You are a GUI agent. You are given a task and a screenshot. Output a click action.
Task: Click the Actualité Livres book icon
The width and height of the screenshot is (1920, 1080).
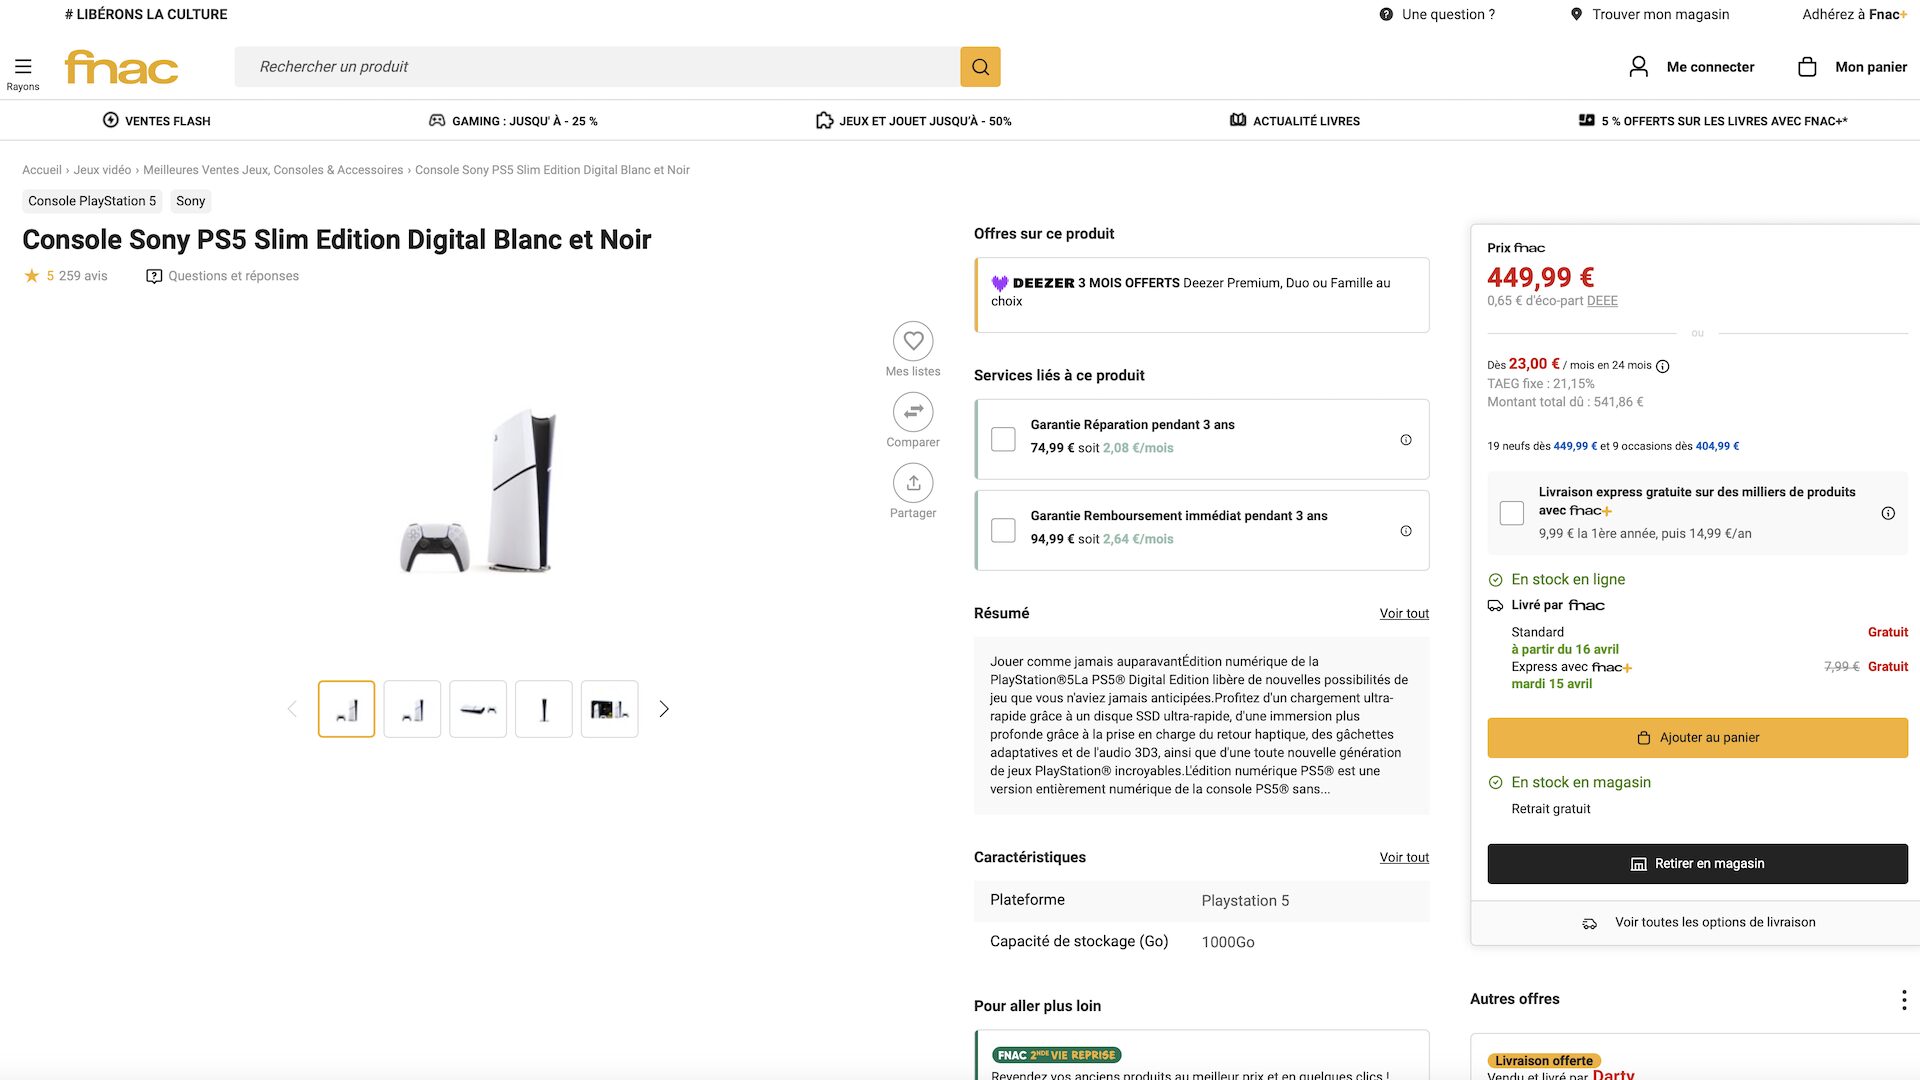coord(1238,120)
